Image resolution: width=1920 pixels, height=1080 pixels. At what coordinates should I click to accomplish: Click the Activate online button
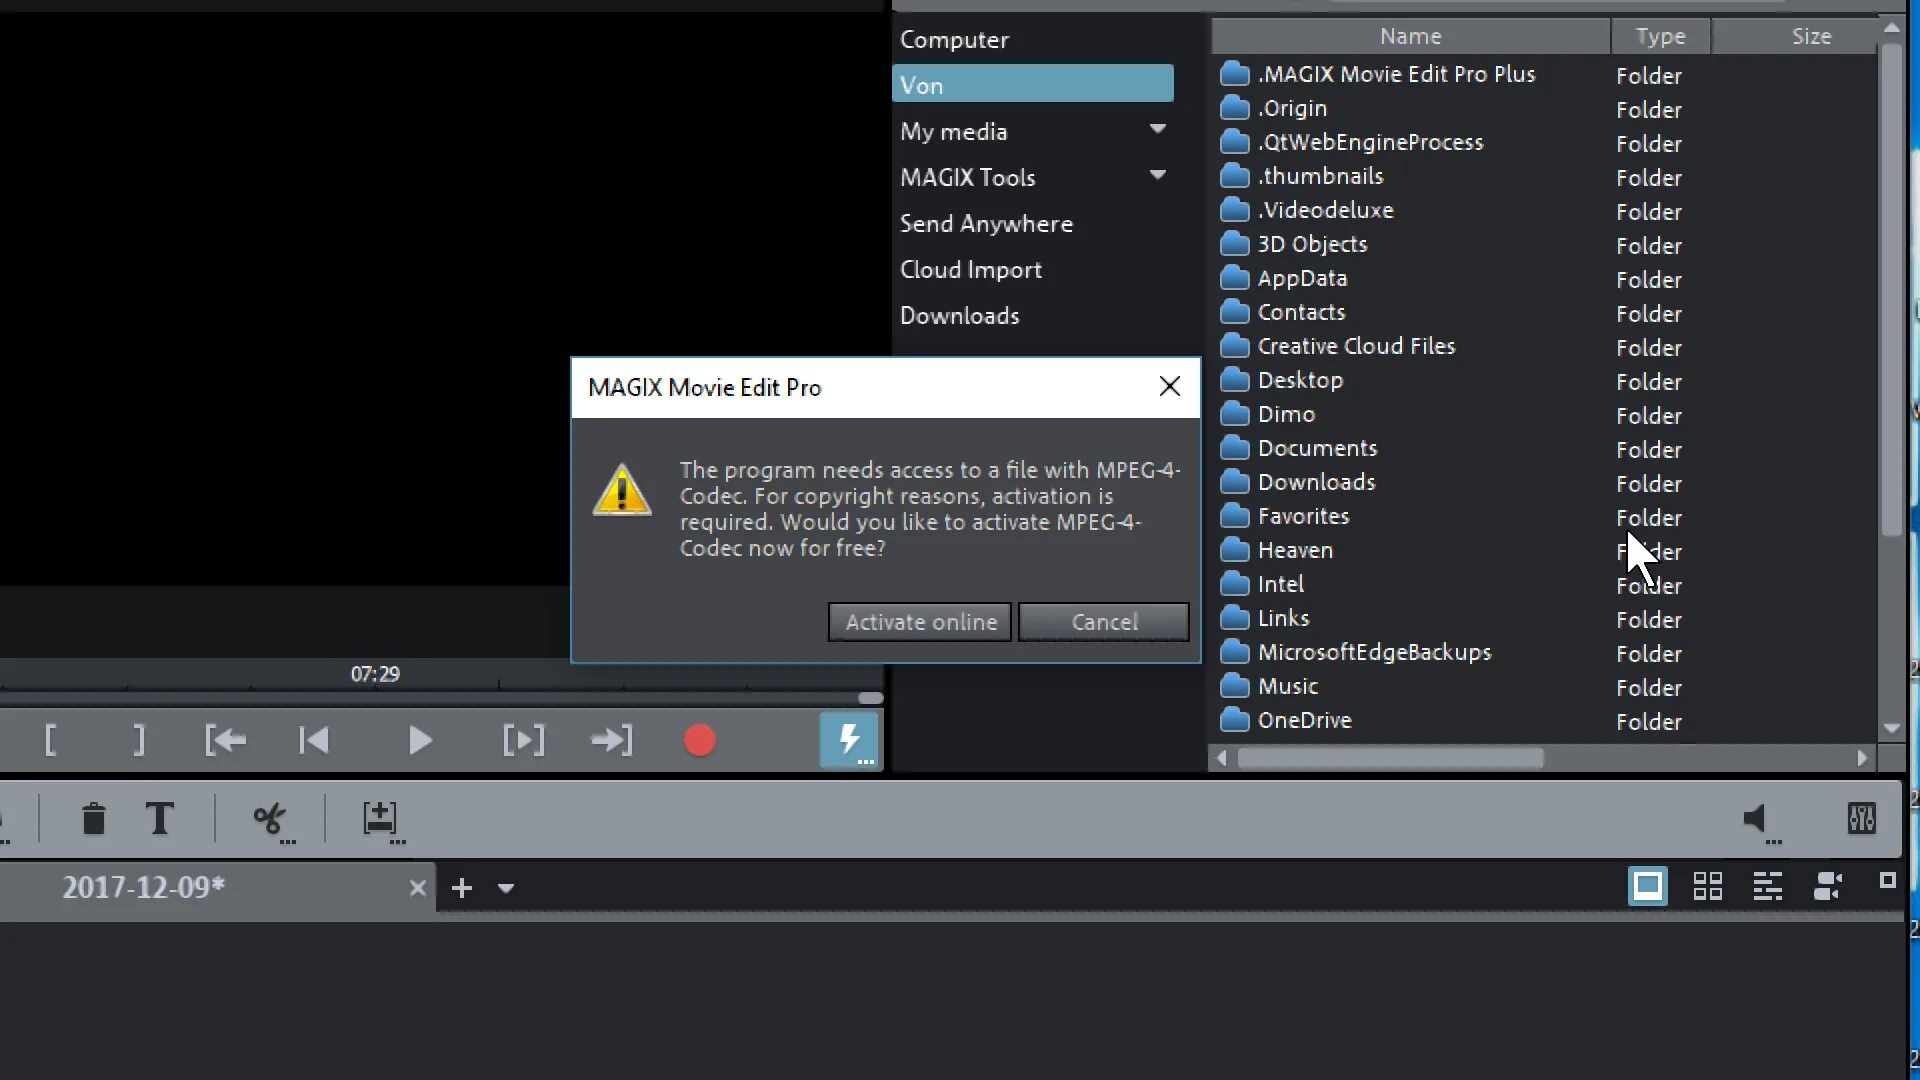[x=920, y=622]
